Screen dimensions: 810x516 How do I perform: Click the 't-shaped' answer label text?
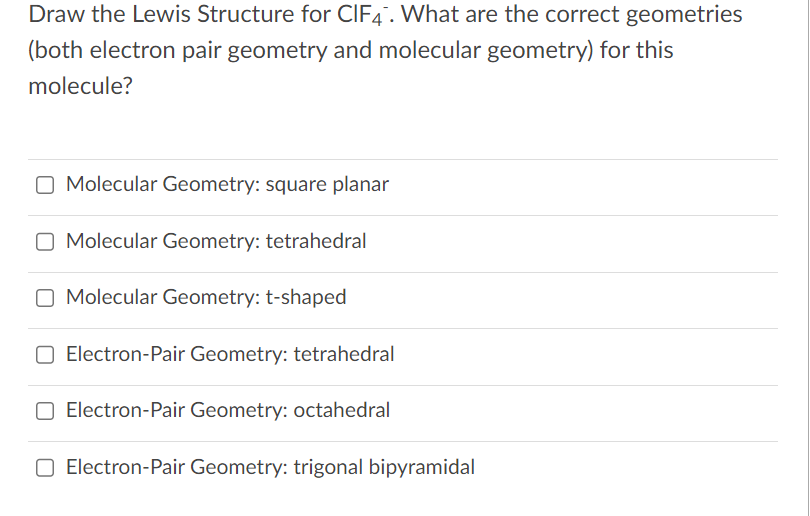pos(306,298)
